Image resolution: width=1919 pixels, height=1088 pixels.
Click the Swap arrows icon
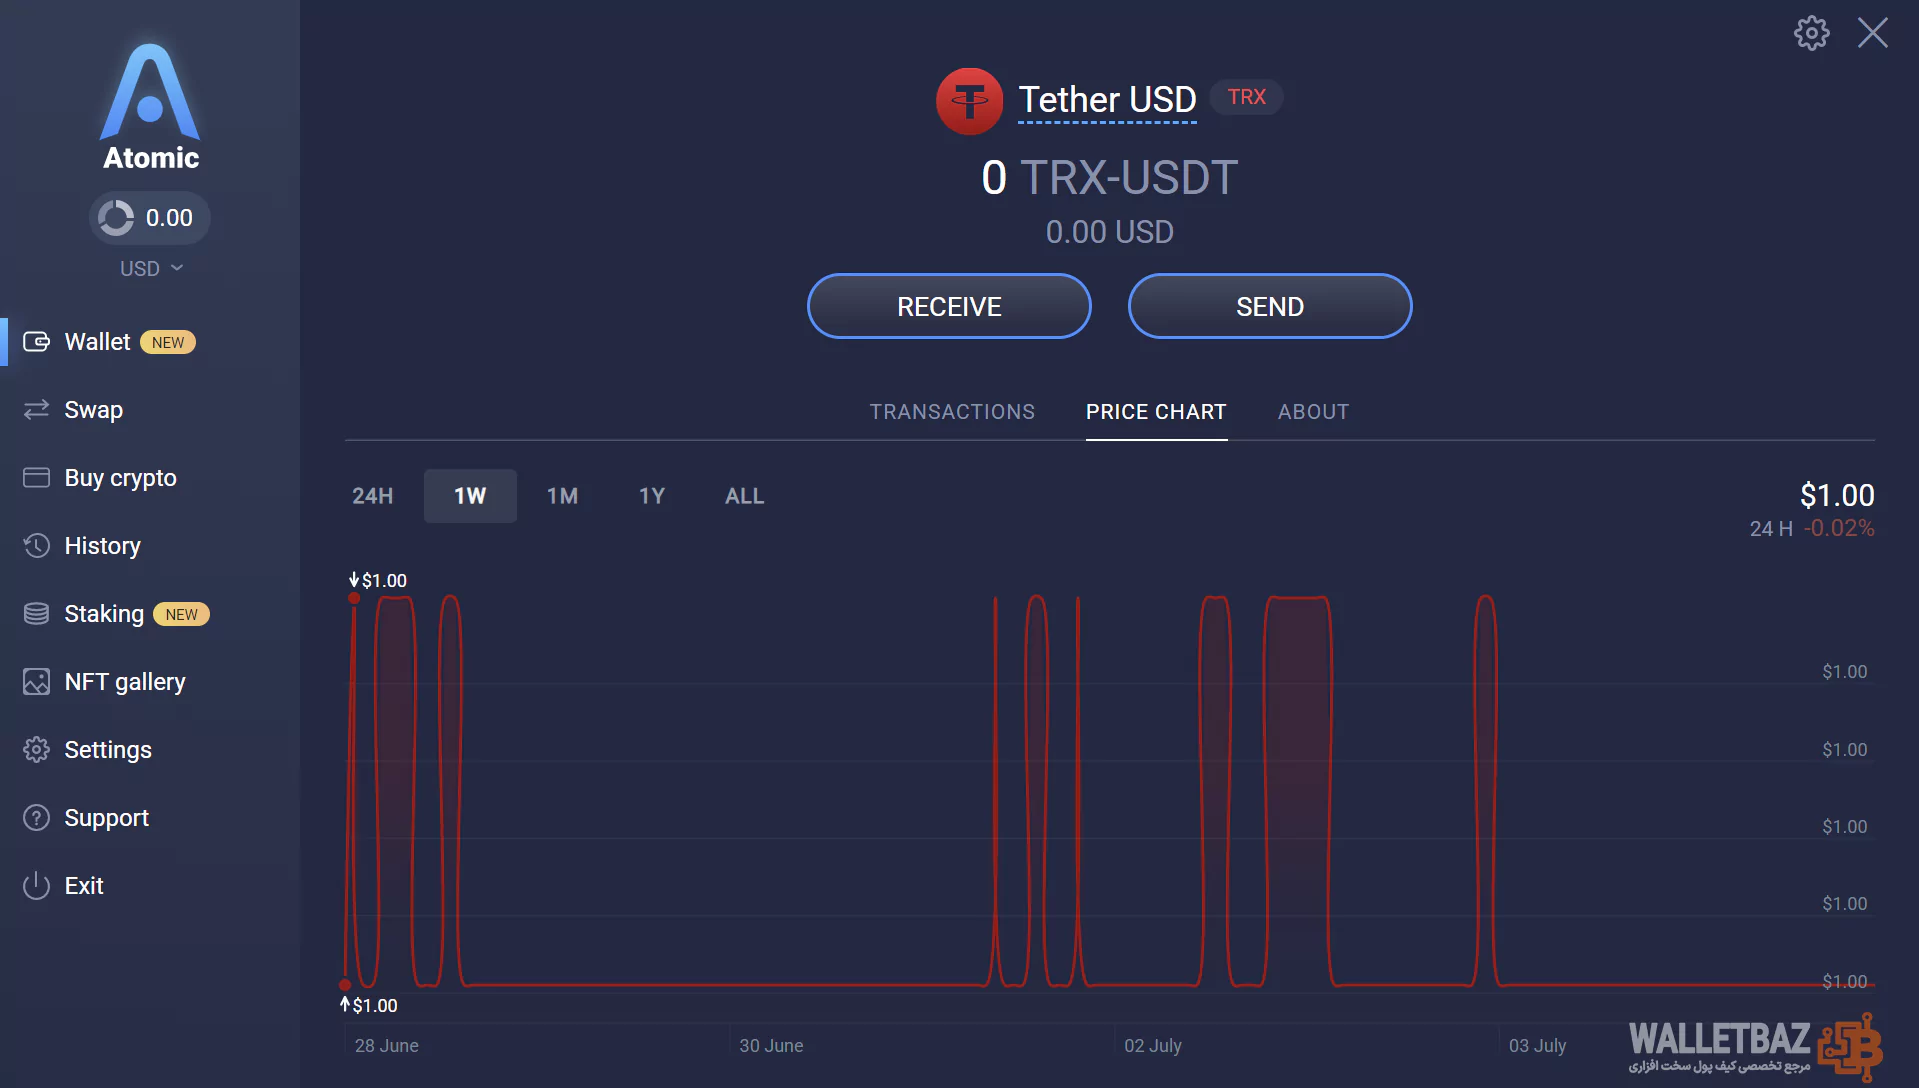pyautogui.click(x=36, y=410)
